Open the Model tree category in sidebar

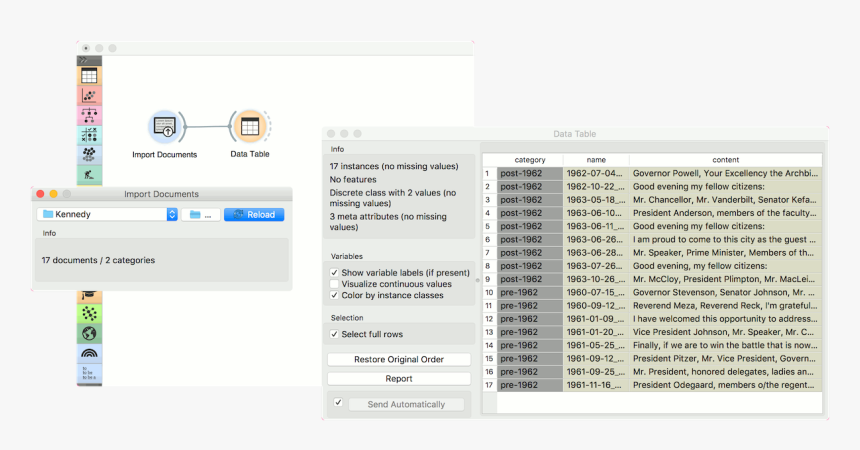tap(89, 116)
